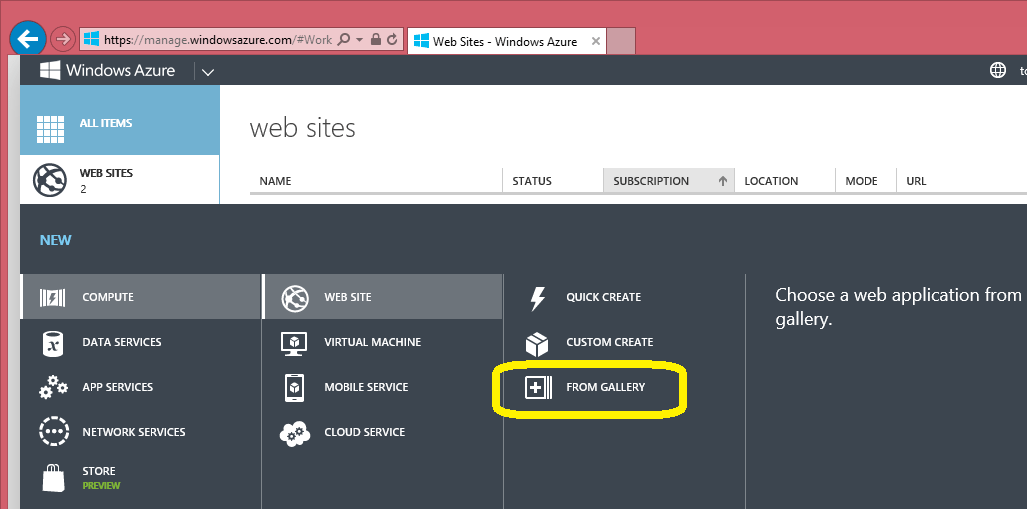The width and height of the screenshot is (1027, 509).
Task: Click the From Gallery plus icon
Action: tap(538, 388)
